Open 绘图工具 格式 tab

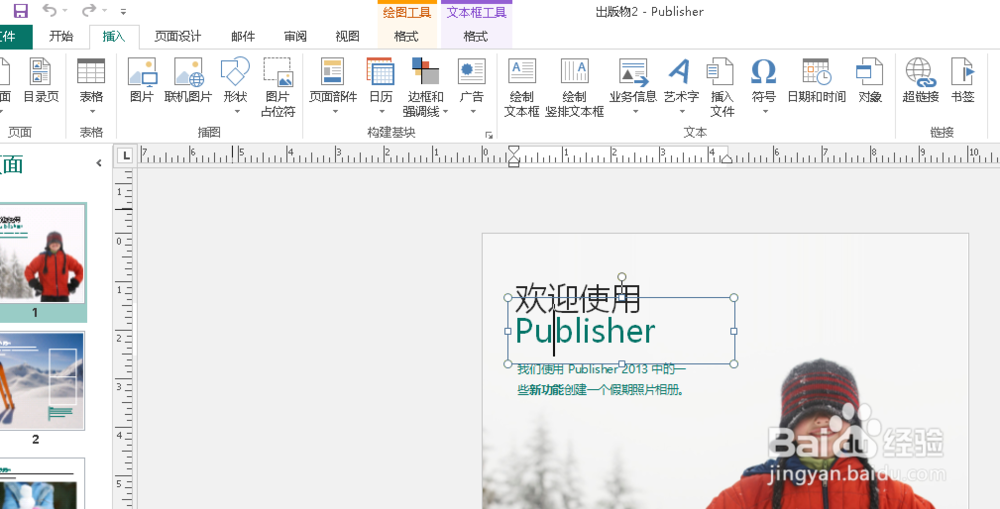point(406,36)
